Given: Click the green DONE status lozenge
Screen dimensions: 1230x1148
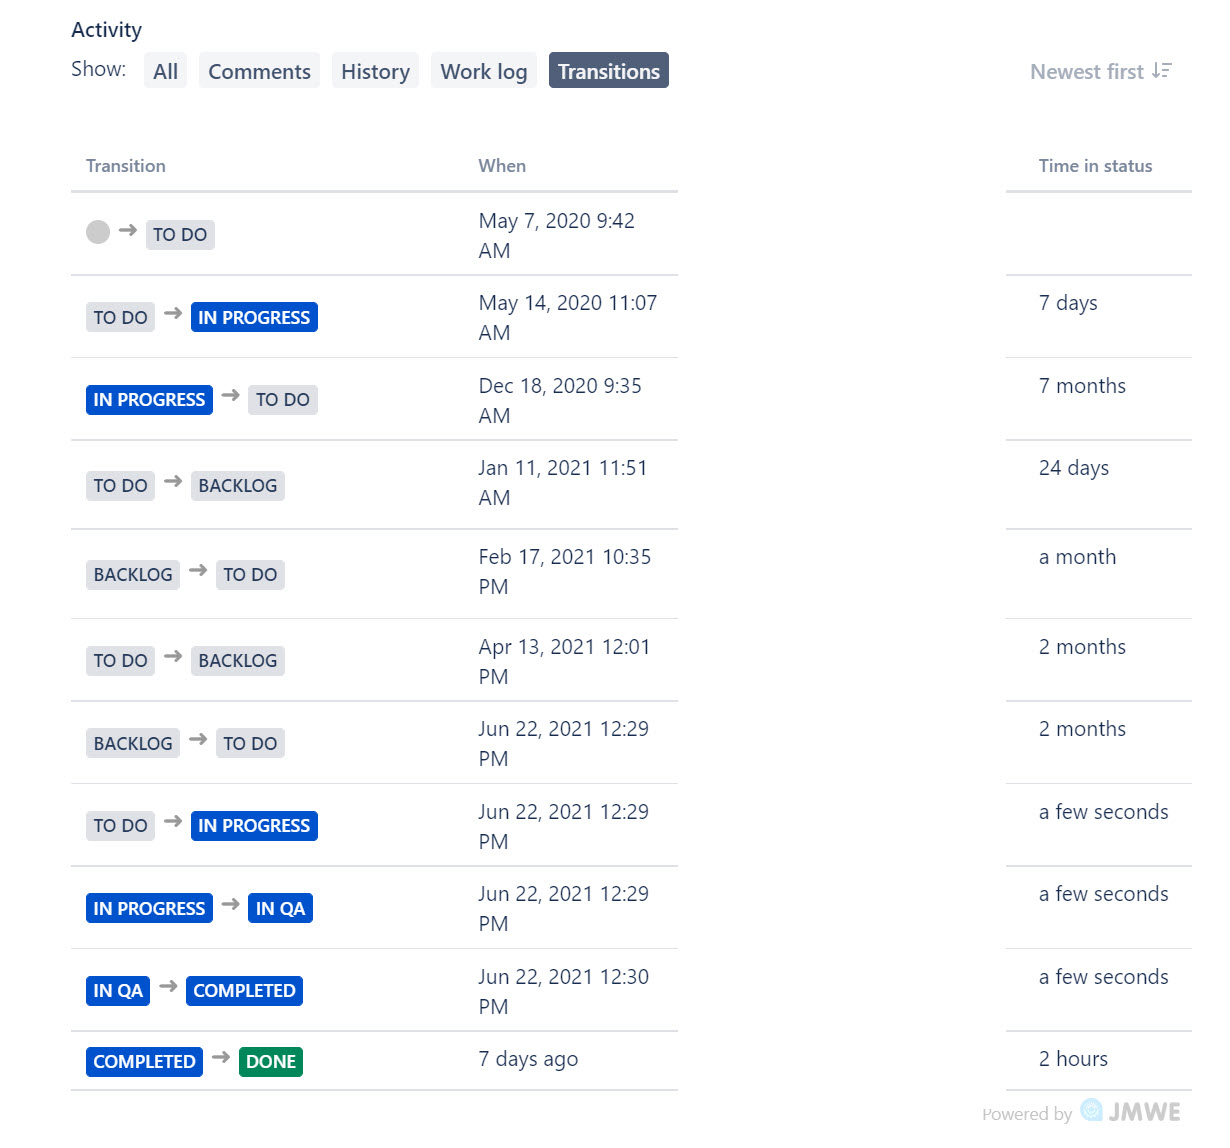Looking at the screenshot, I should pyautogui.click(x=271, y=1061).
